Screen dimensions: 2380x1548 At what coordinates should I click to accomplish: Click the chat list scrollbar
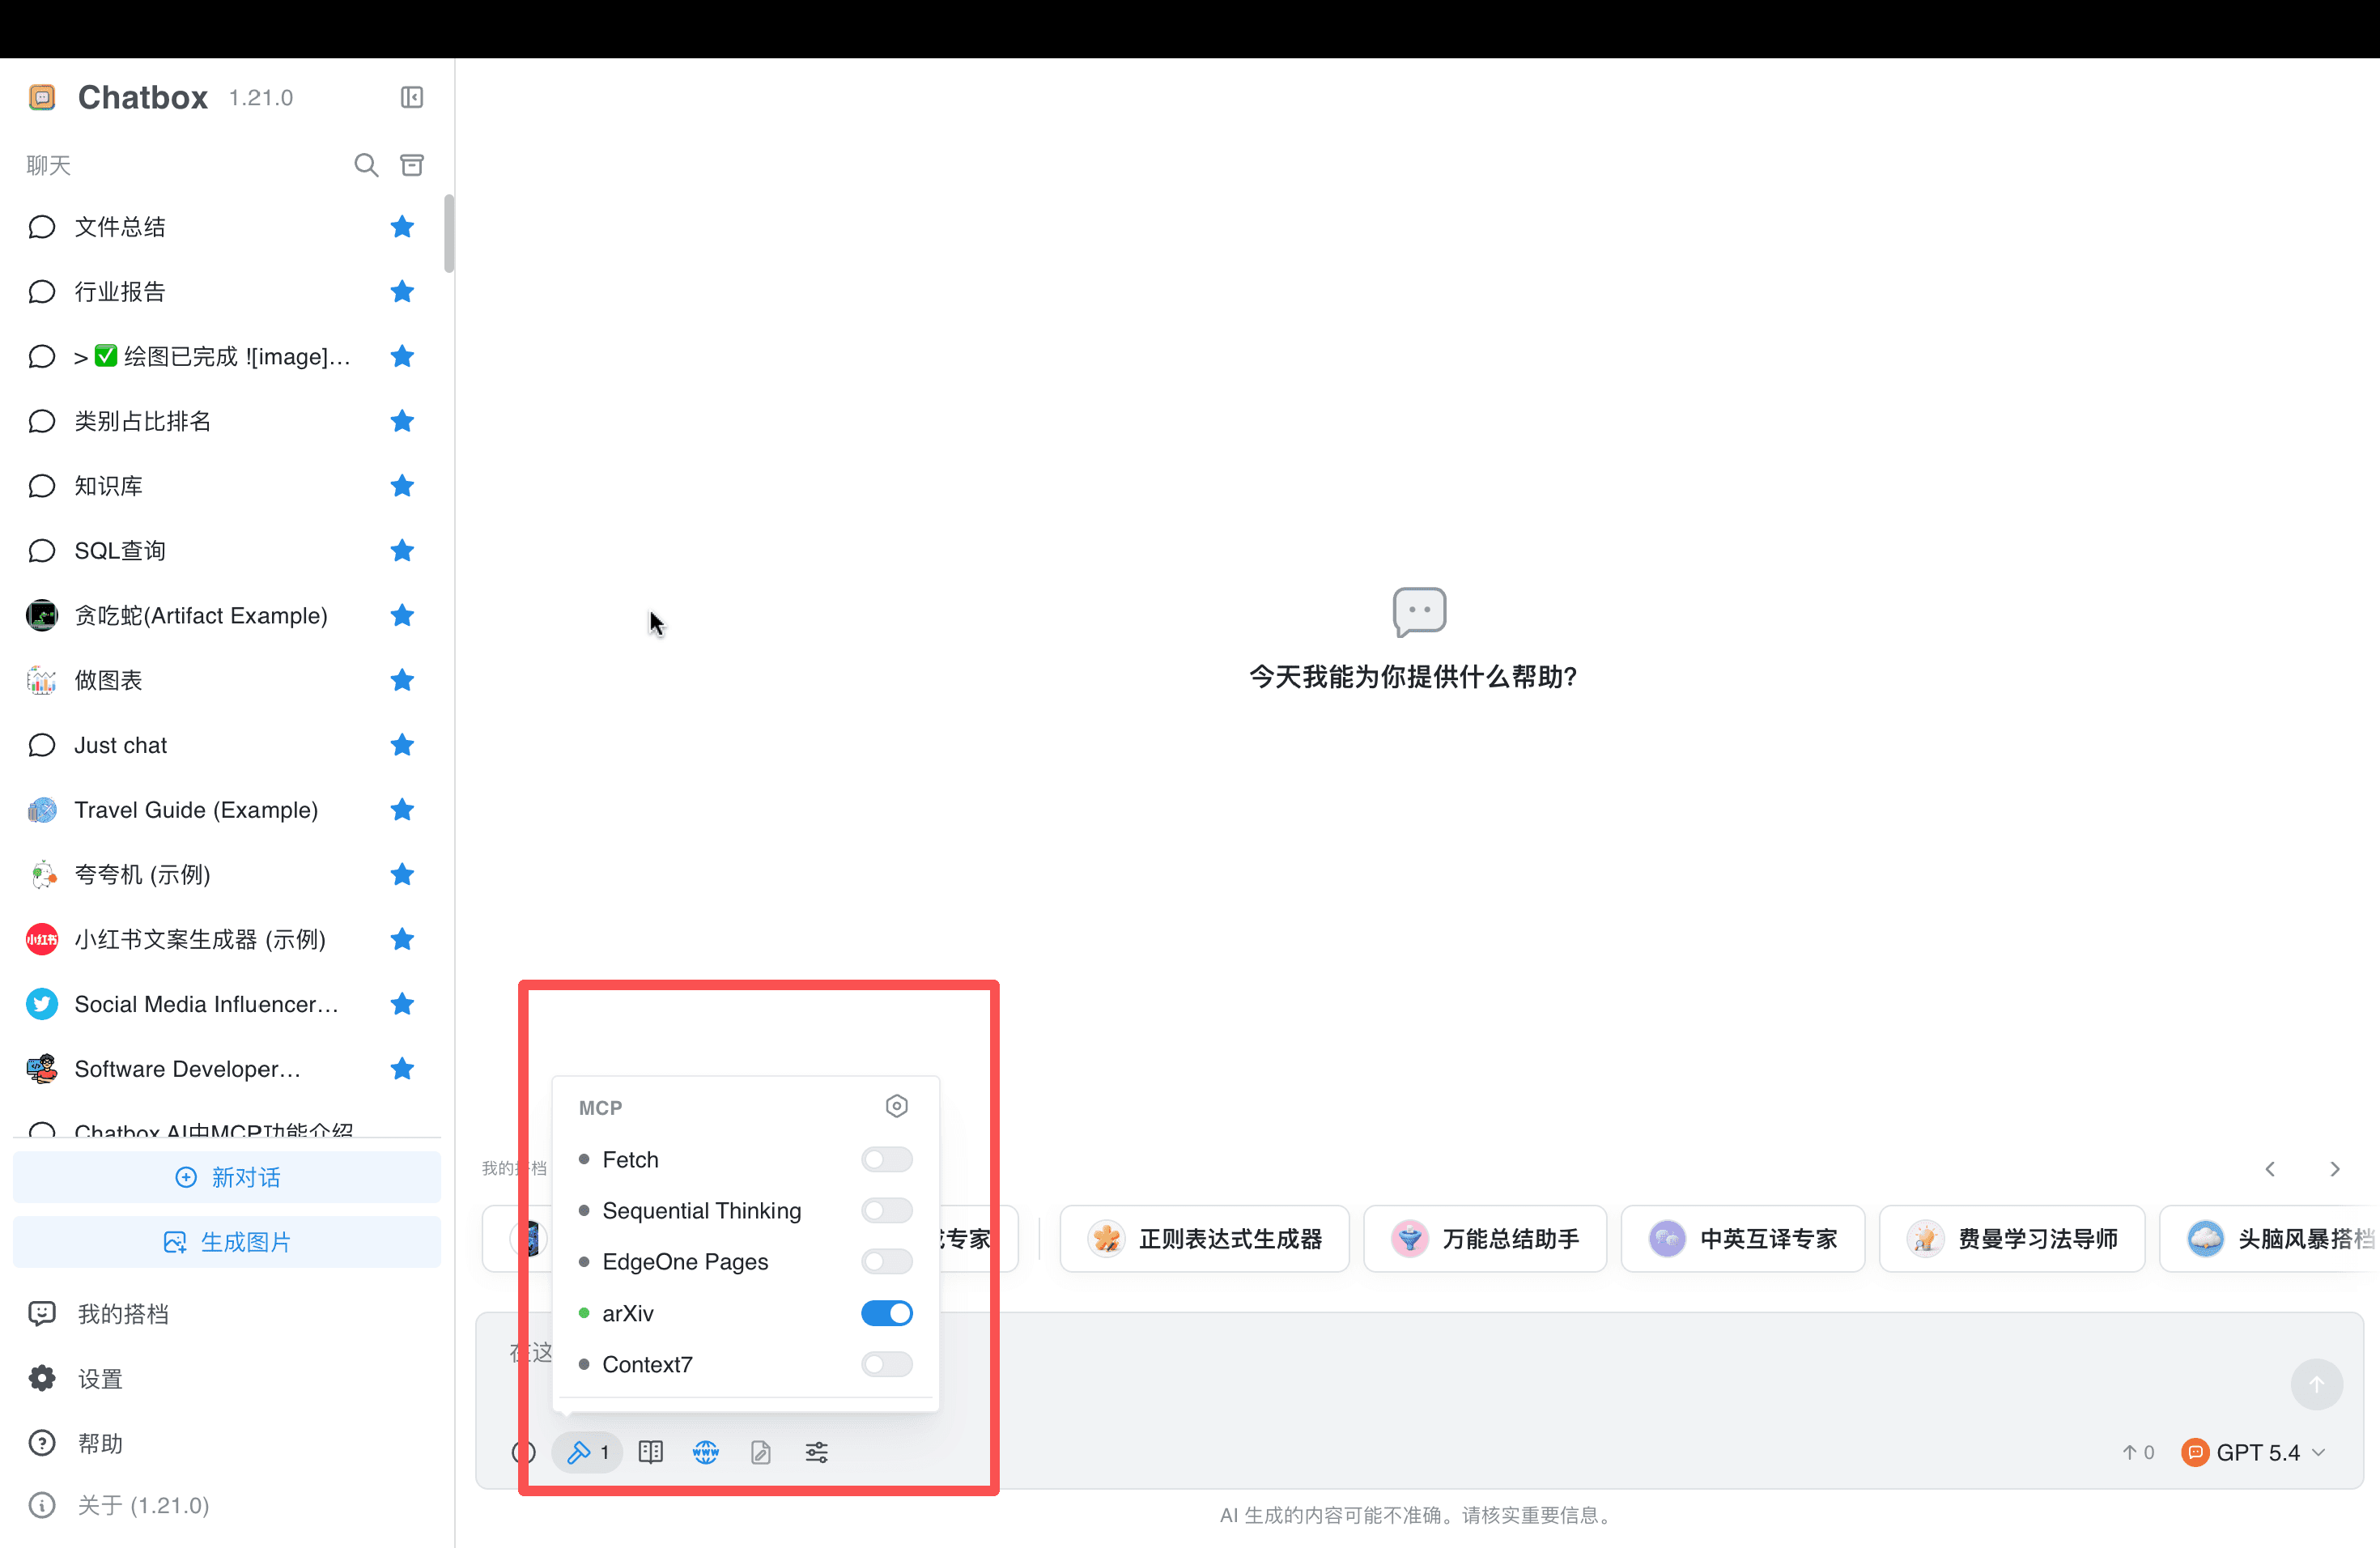point(449,233)
